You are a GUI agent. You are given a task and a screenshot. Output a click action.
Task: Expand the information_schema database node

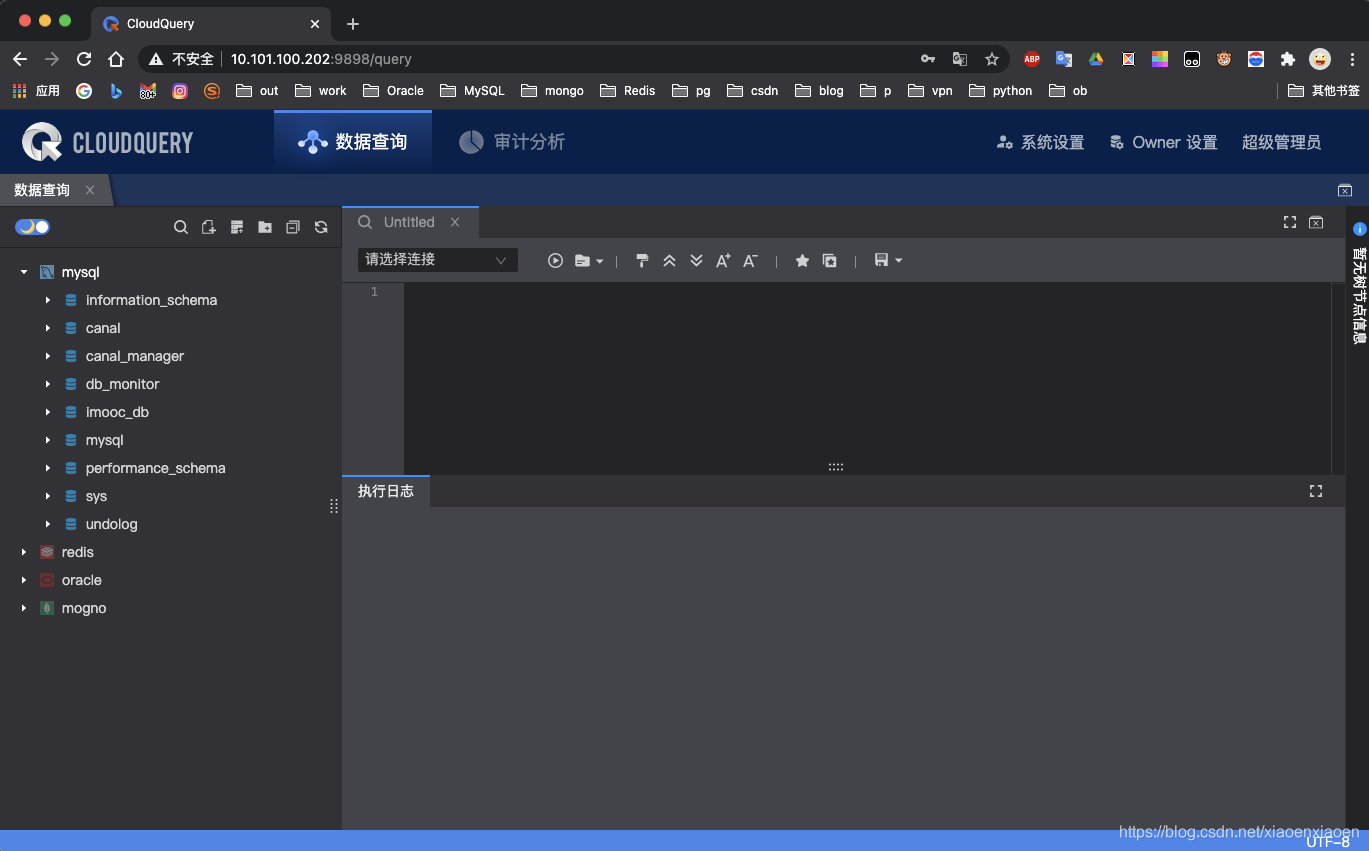[46, 300]
